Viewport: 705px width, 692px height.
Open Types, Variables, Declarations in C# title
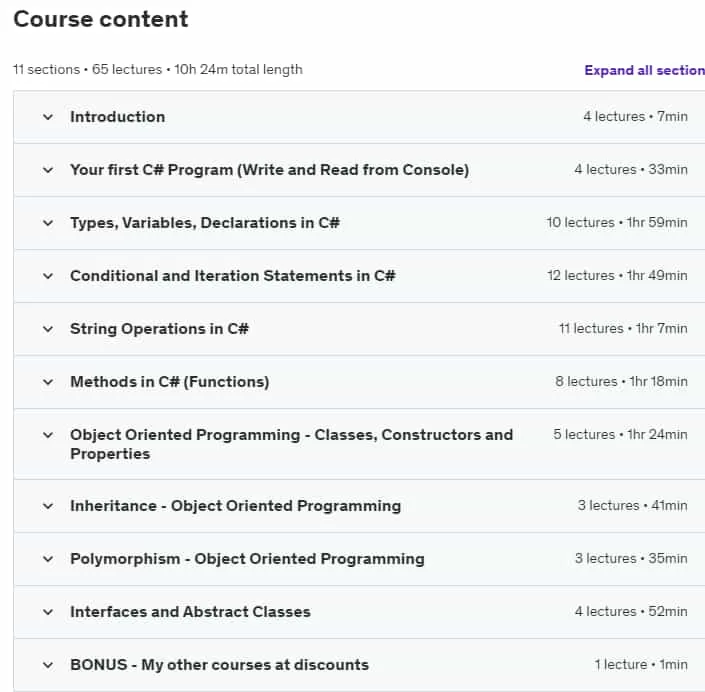tap(205, 223)
